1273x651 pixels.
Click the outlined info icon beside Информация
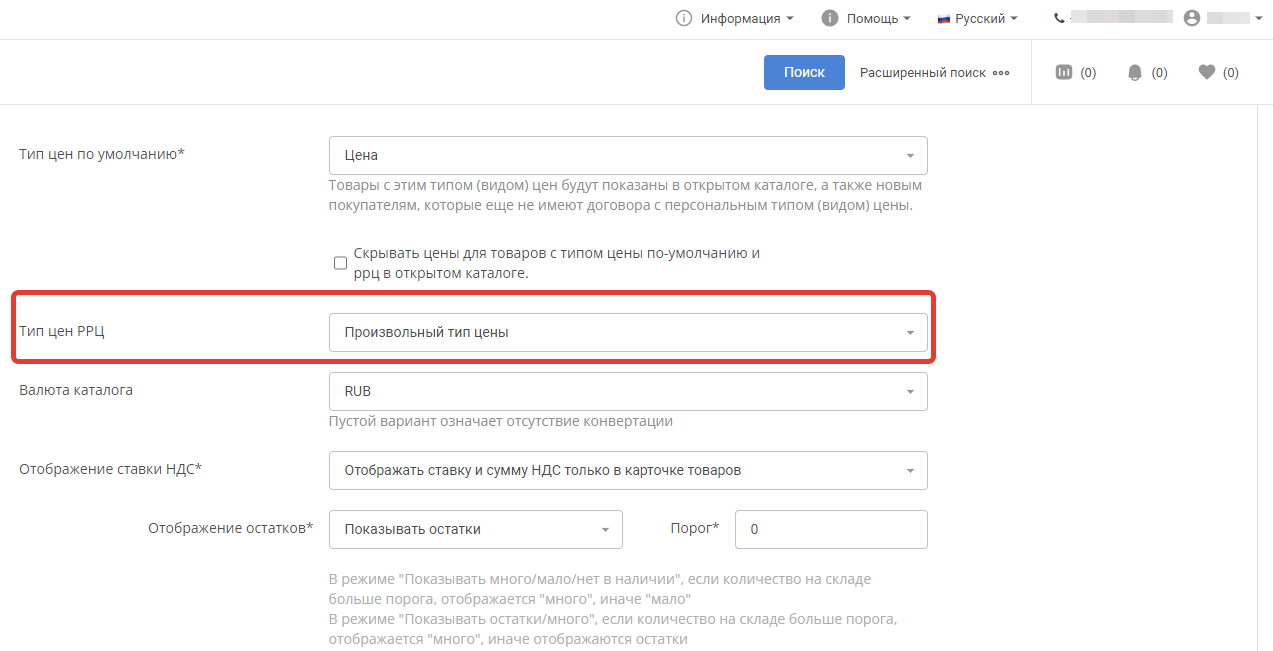(x=684, y=18)
